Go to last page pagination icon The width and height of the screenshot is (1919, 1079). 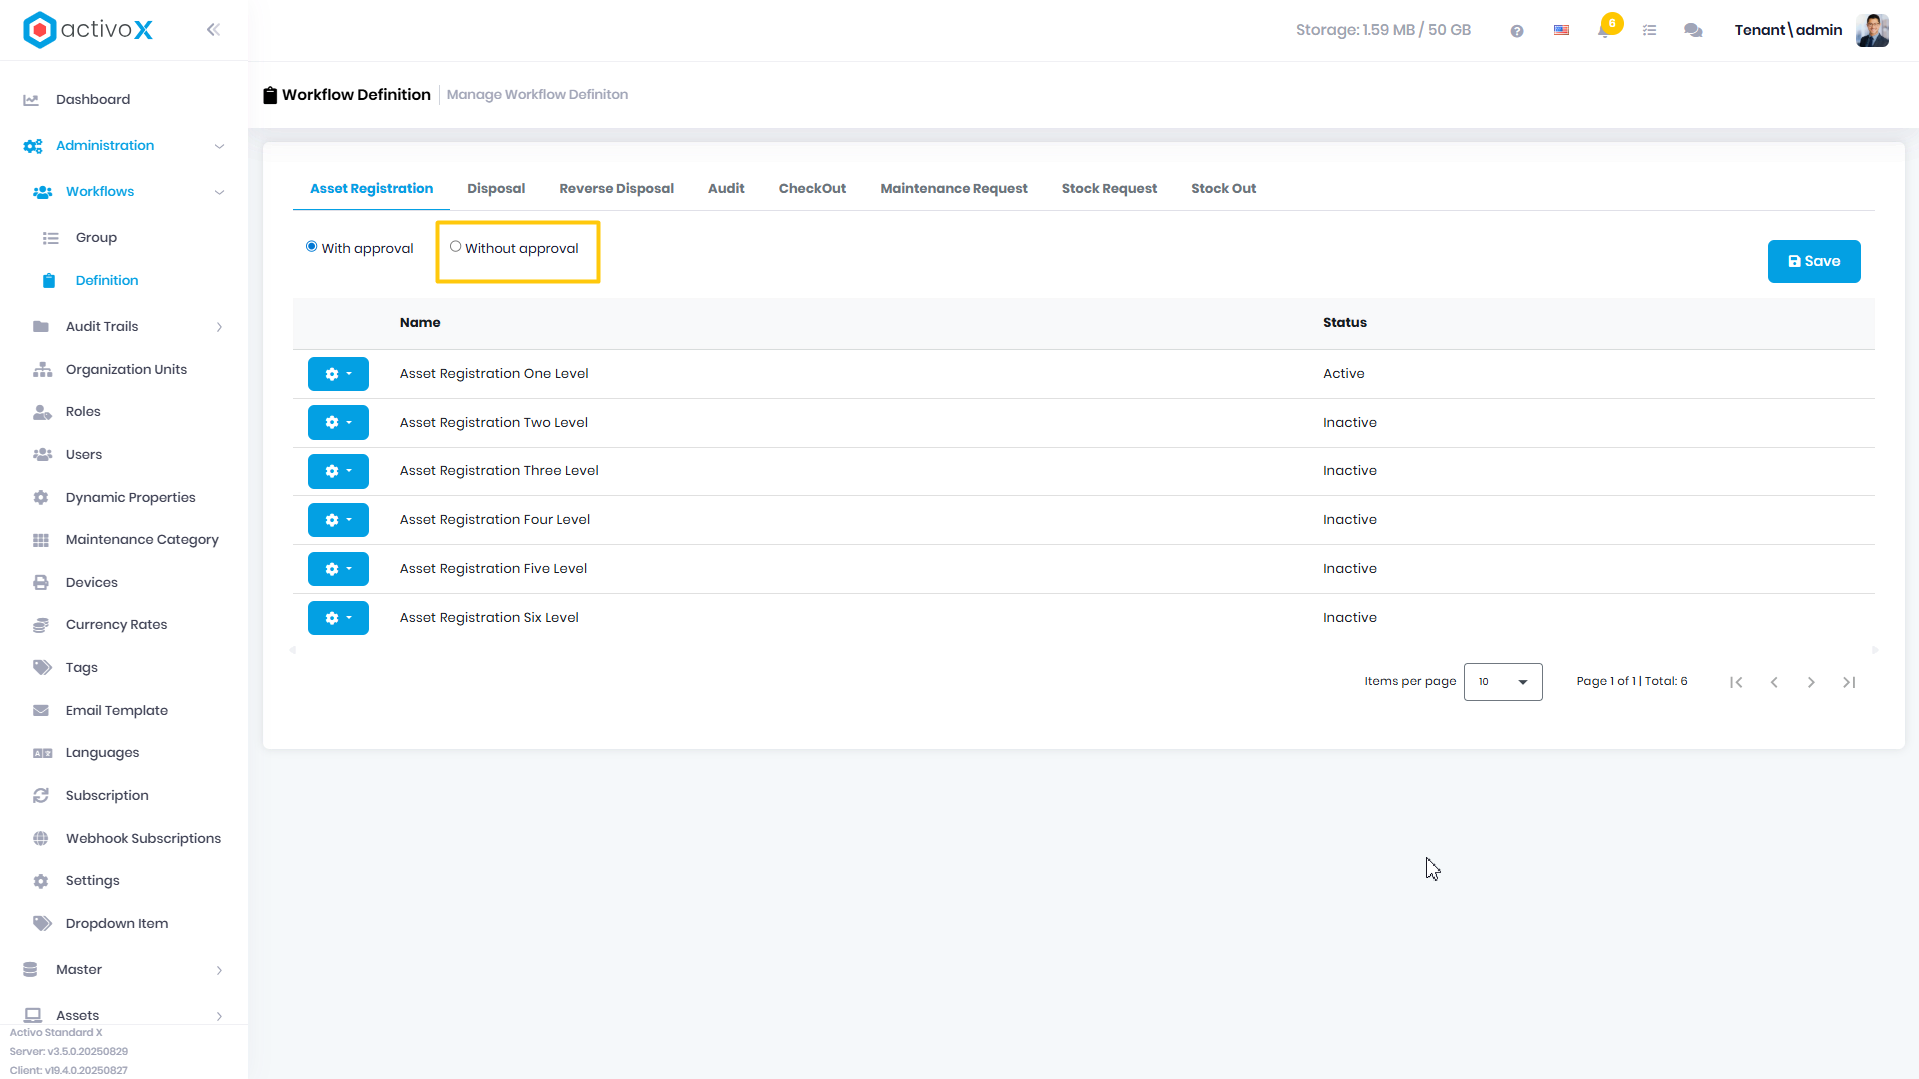(1849, 682)
